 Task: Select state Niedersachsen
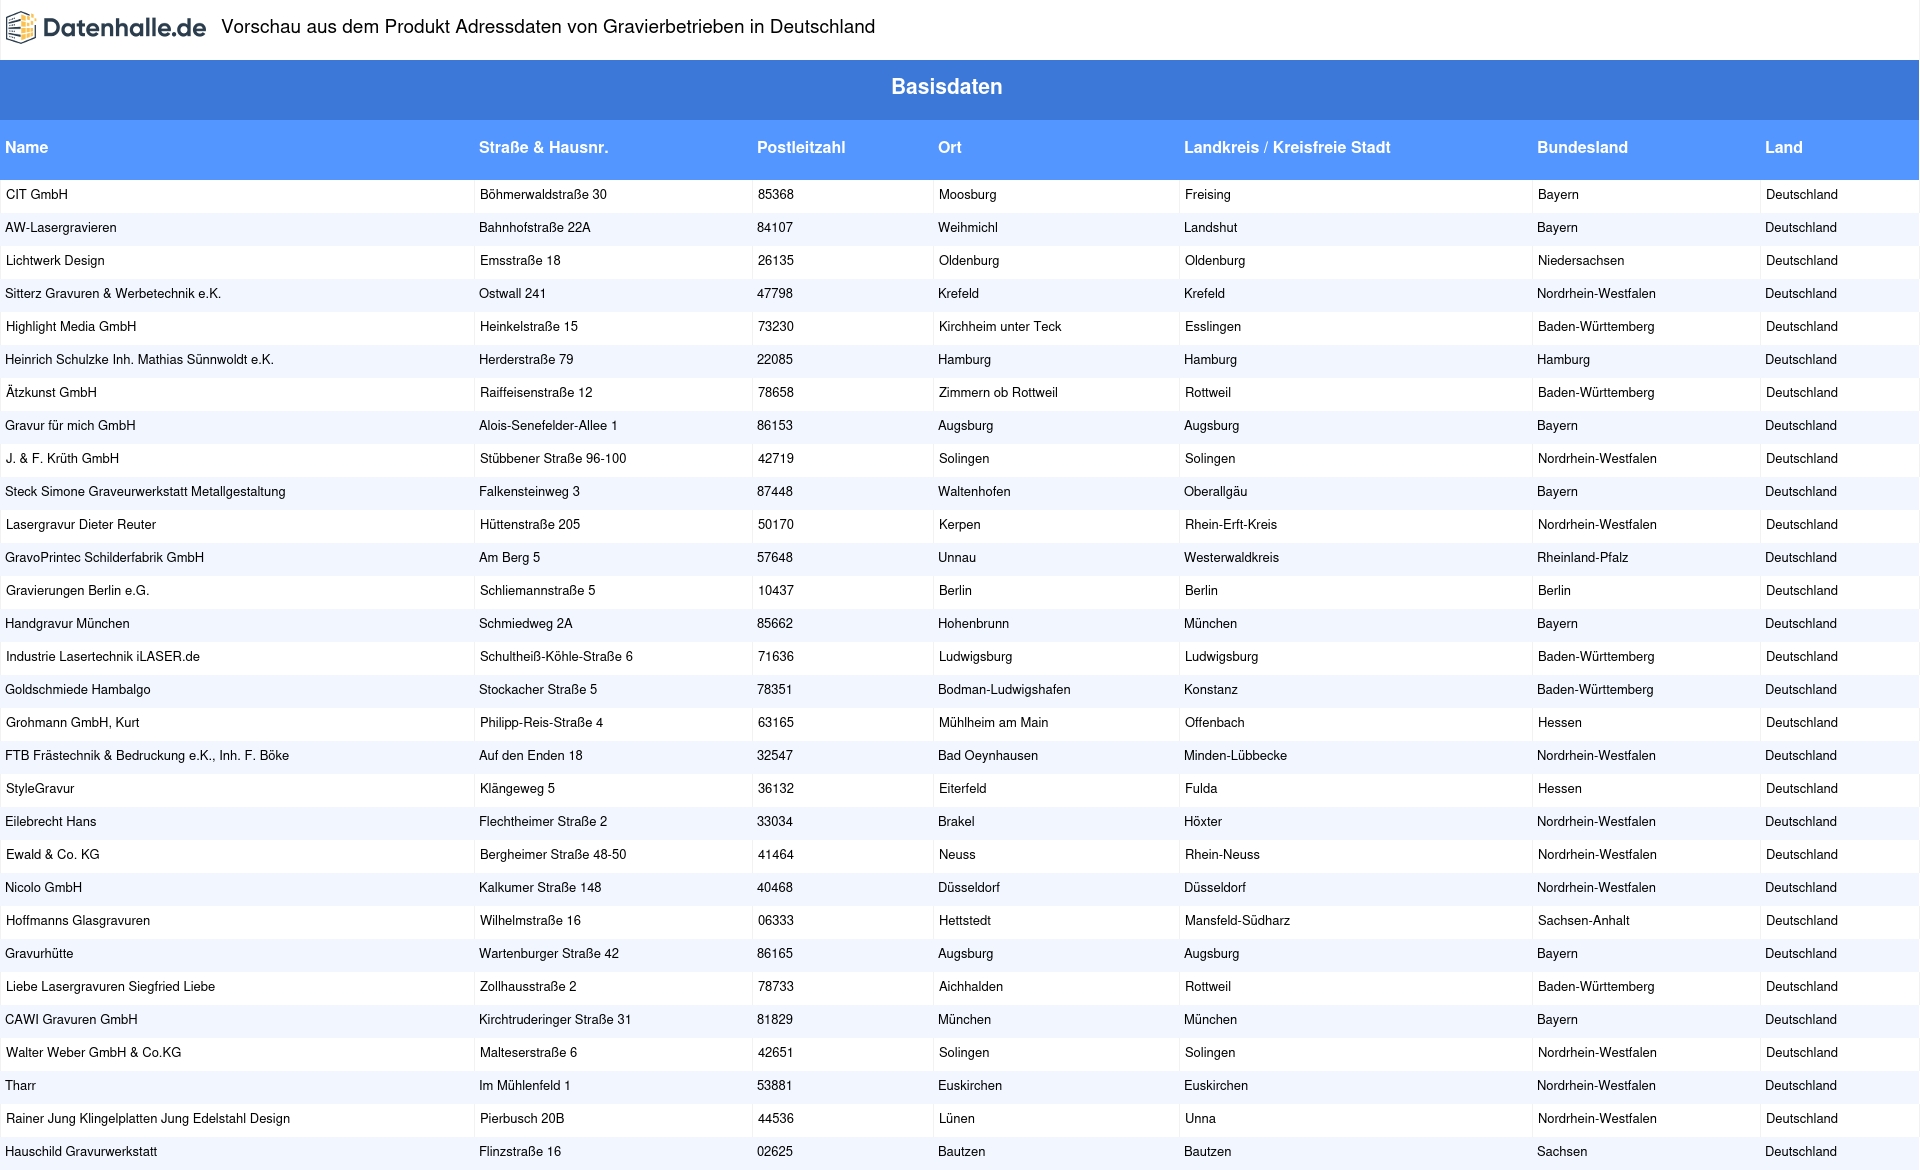[1581, 260]
